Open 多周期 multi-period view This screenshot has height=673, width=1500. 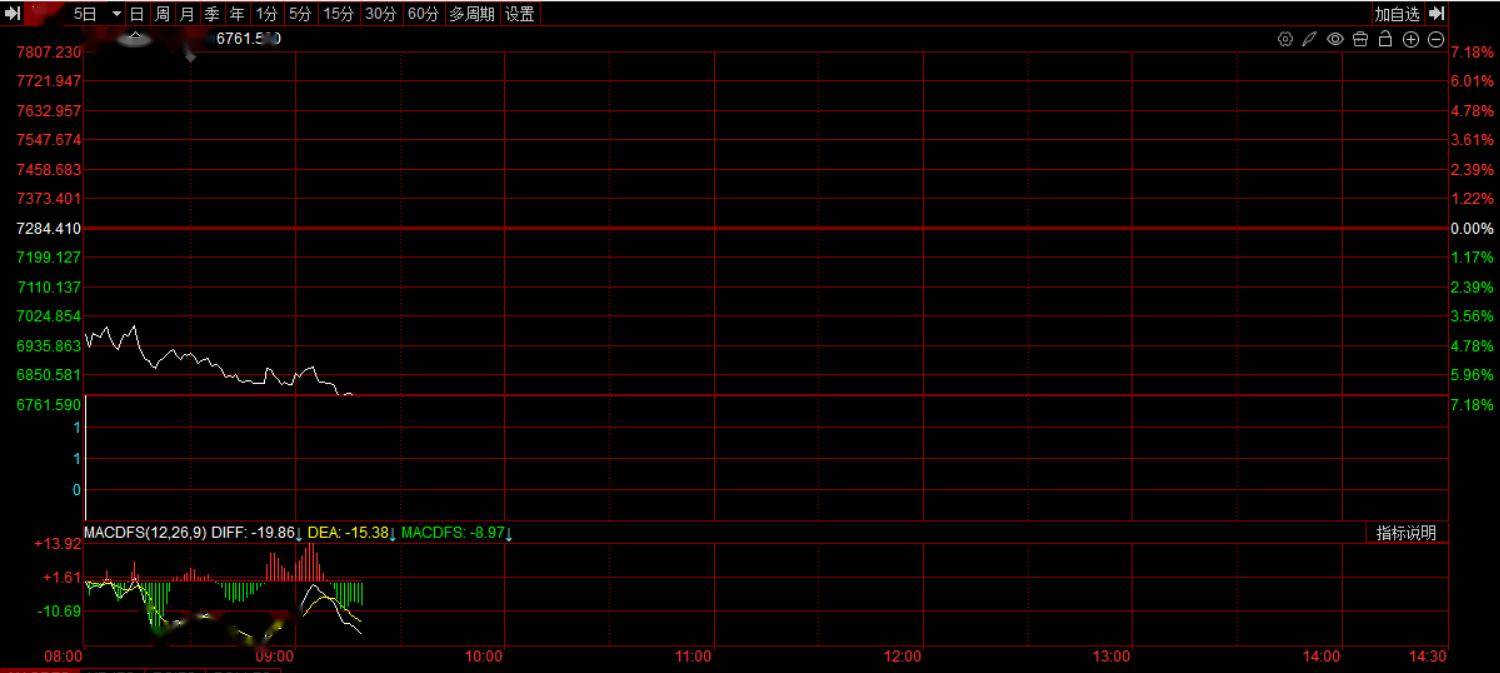472,14
